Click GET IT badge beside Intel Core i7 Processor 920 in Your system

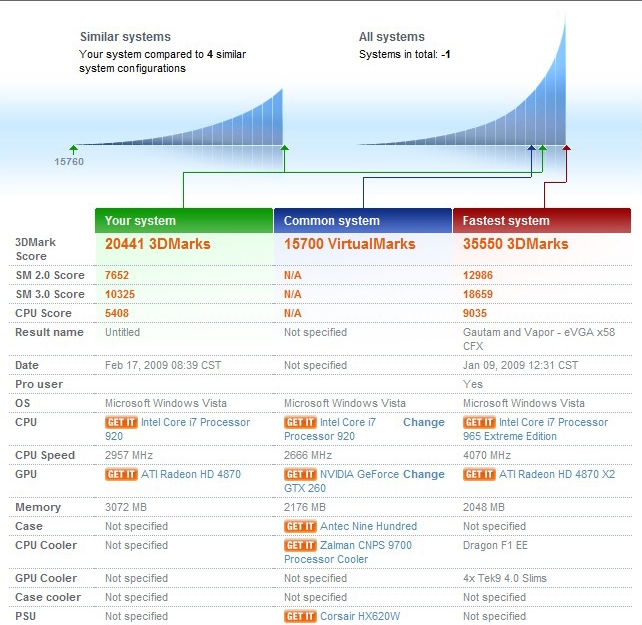[121, 422]
